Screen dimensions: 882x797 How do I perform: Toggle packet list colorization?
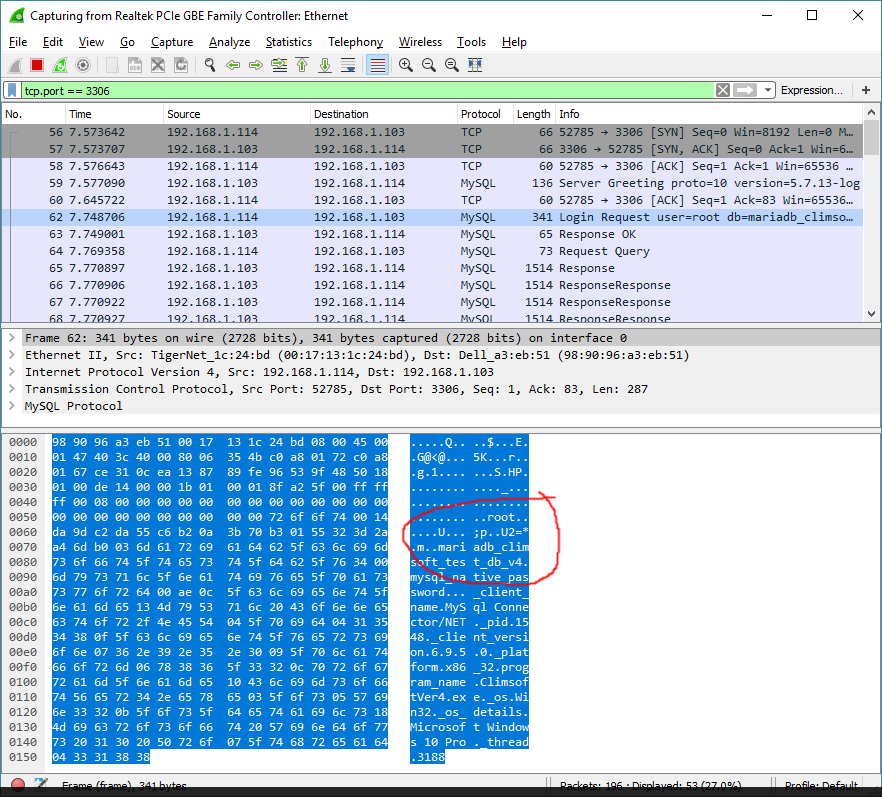point(378,64)
